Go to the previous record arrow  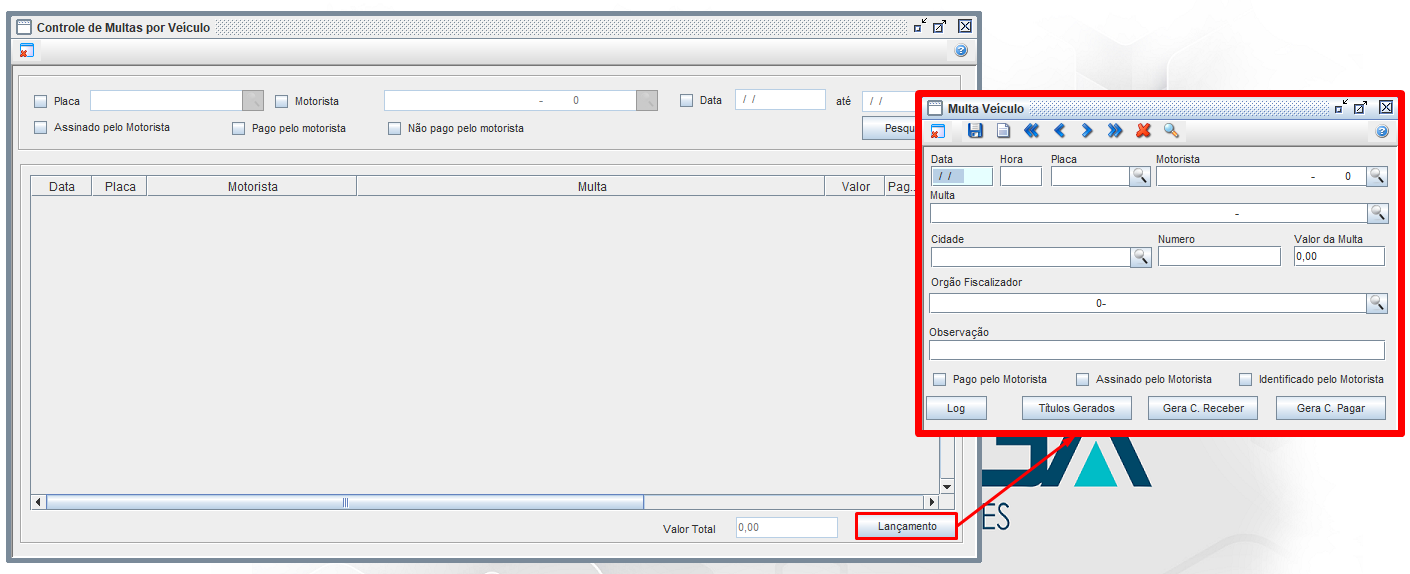[x=1059, y=131]
